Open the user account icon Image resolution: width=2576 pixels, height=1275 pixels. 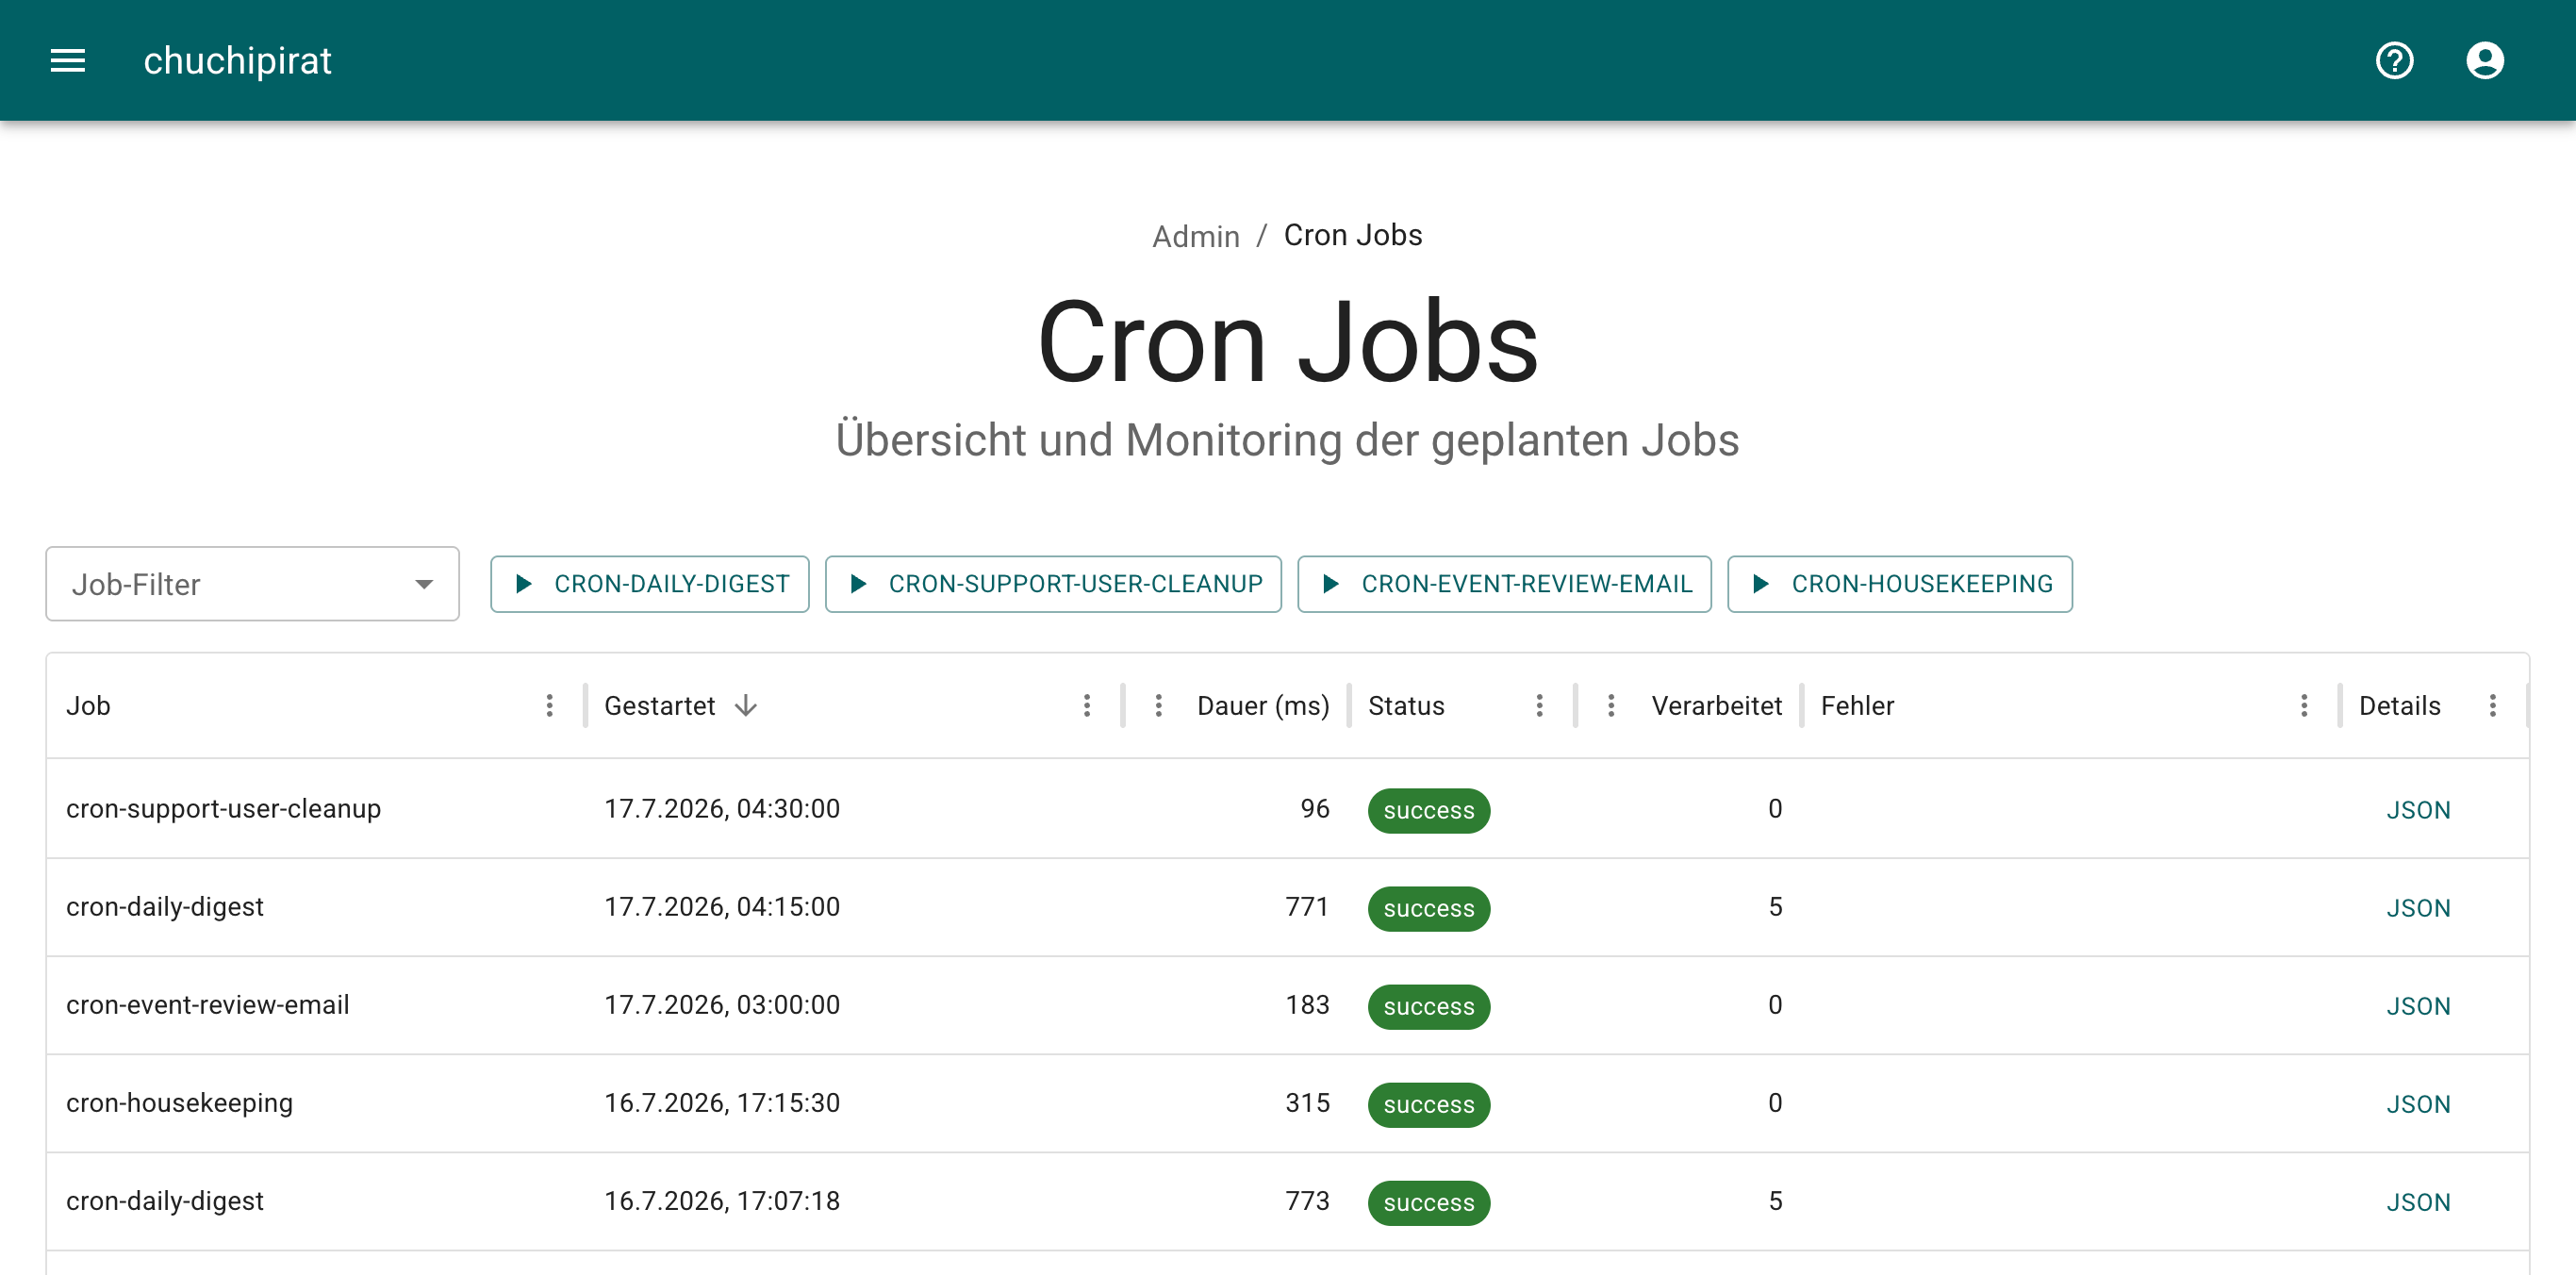tap(2484, 61)
